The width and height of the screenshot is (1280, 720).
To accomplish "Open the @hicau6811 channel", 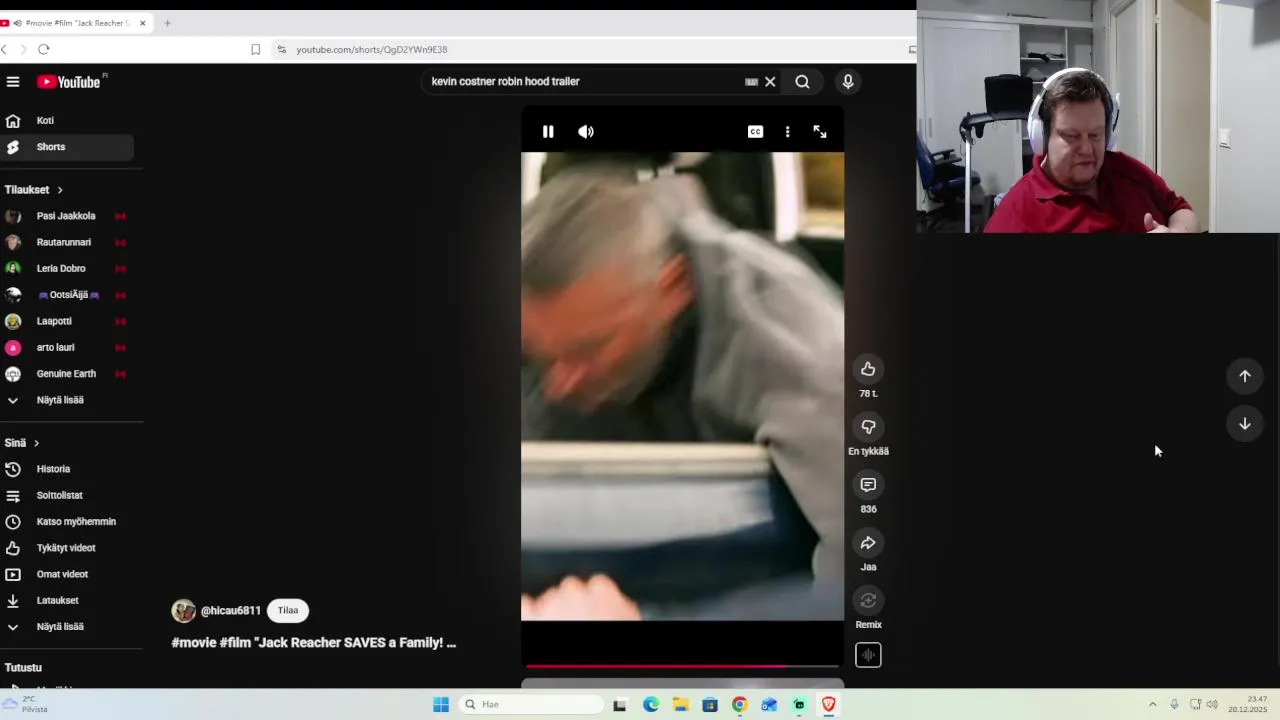I will point(231,611).
